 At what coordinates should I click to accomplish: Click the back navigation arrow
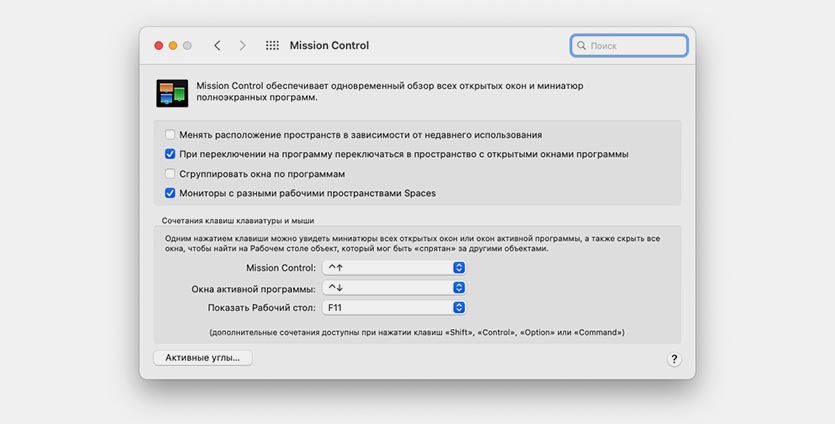coord(217,46)
